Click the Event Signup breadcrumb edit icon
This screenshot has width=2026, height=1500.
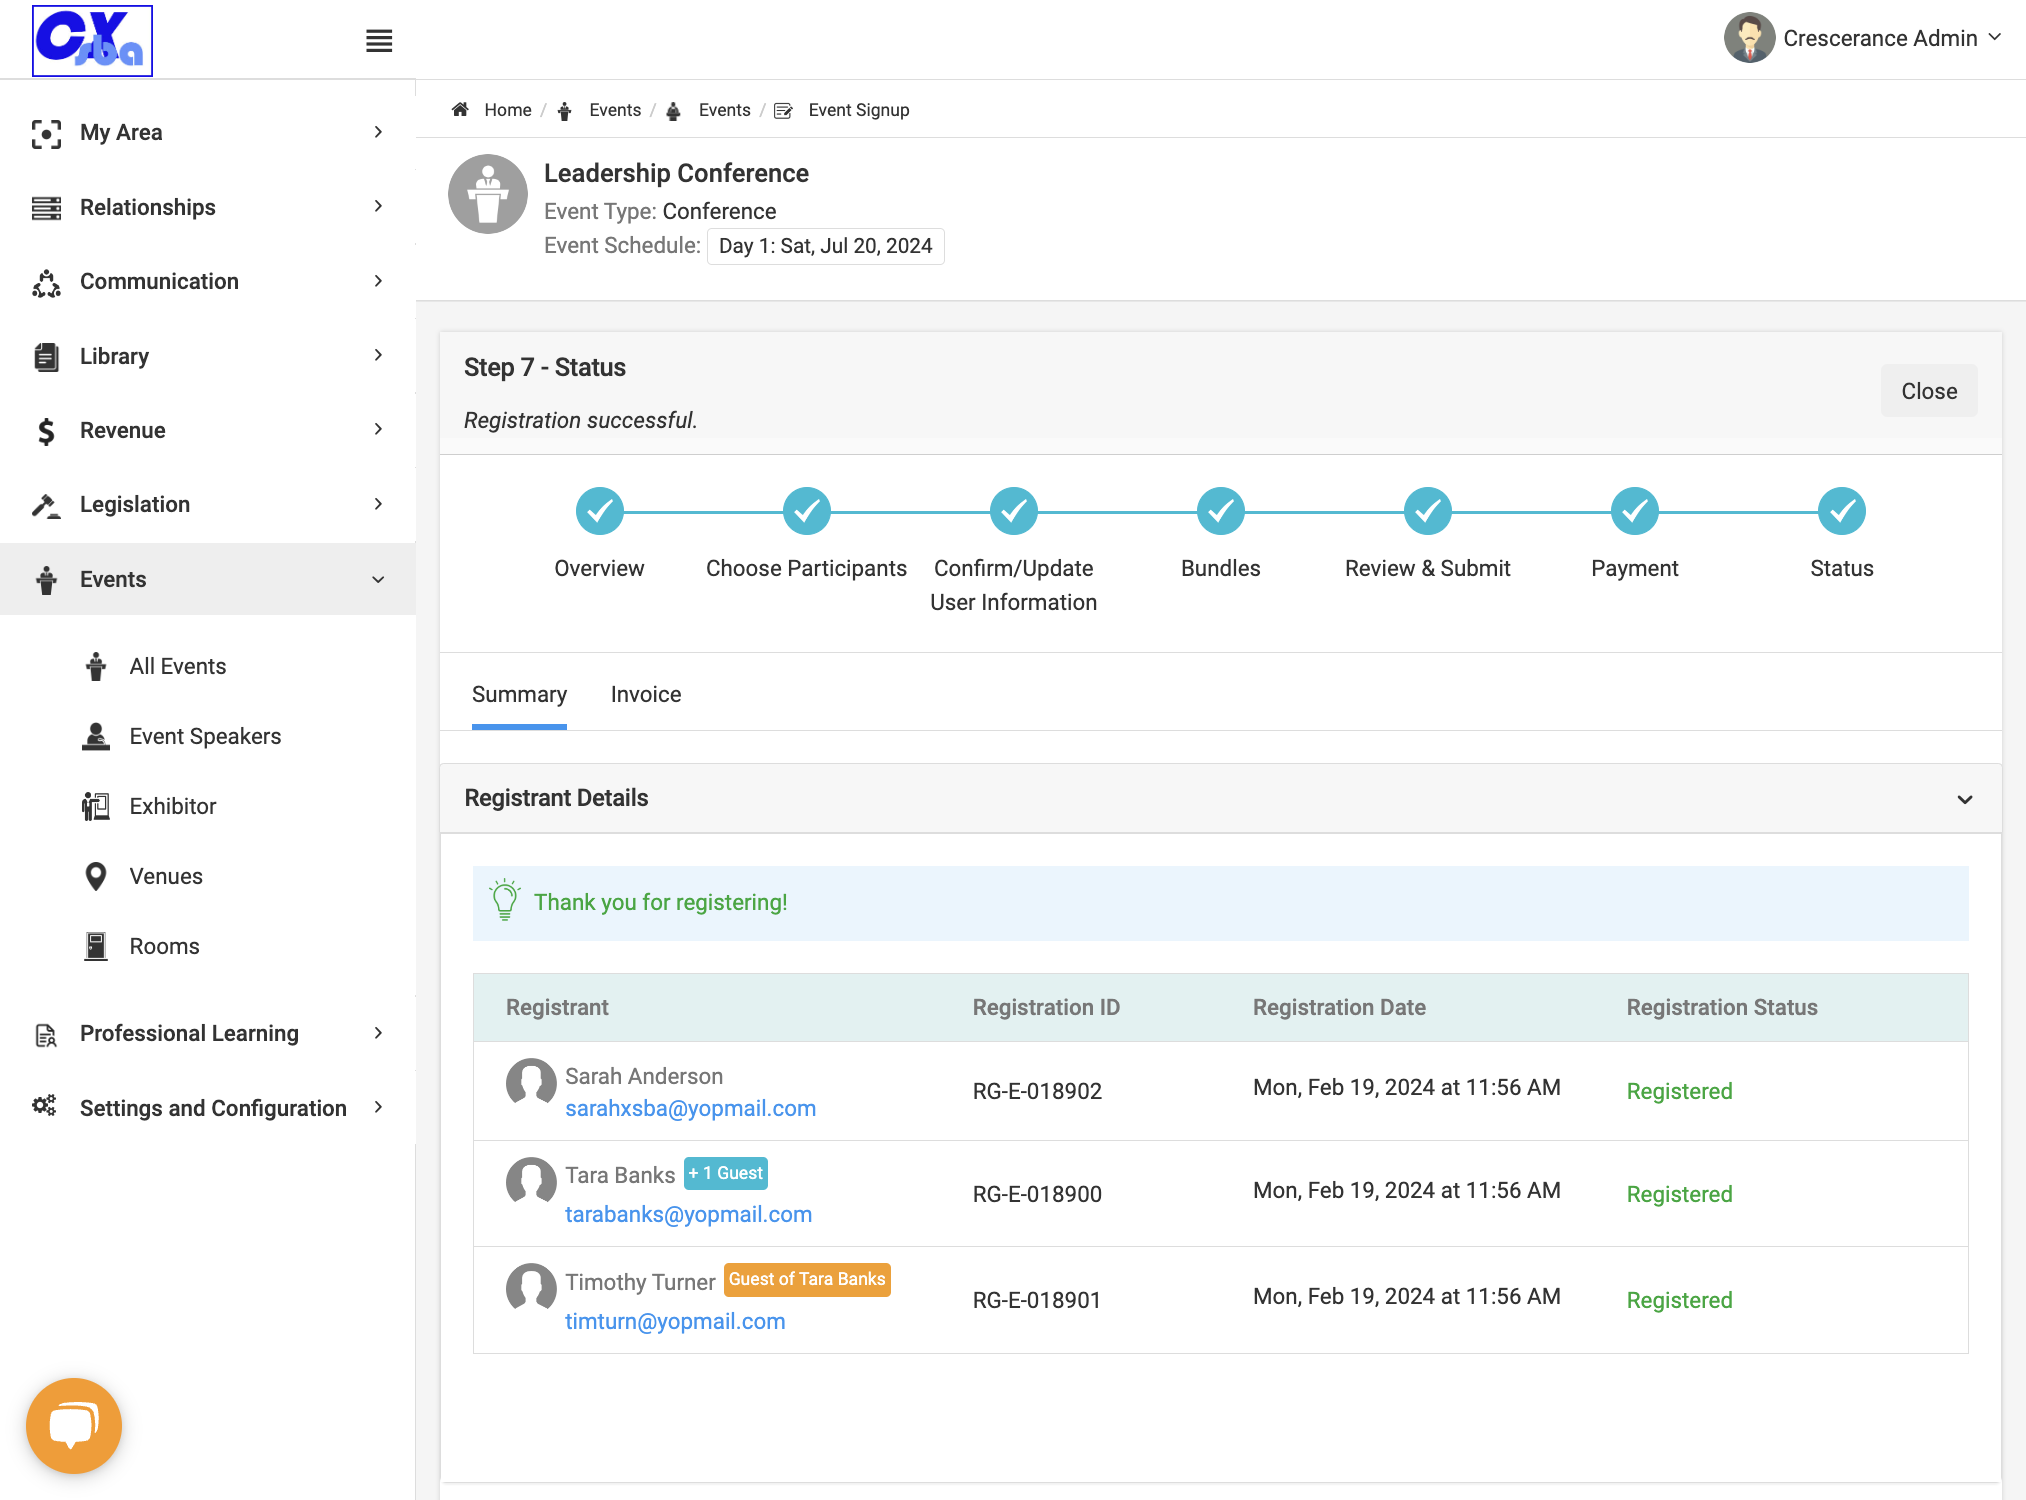click(784, 111)
